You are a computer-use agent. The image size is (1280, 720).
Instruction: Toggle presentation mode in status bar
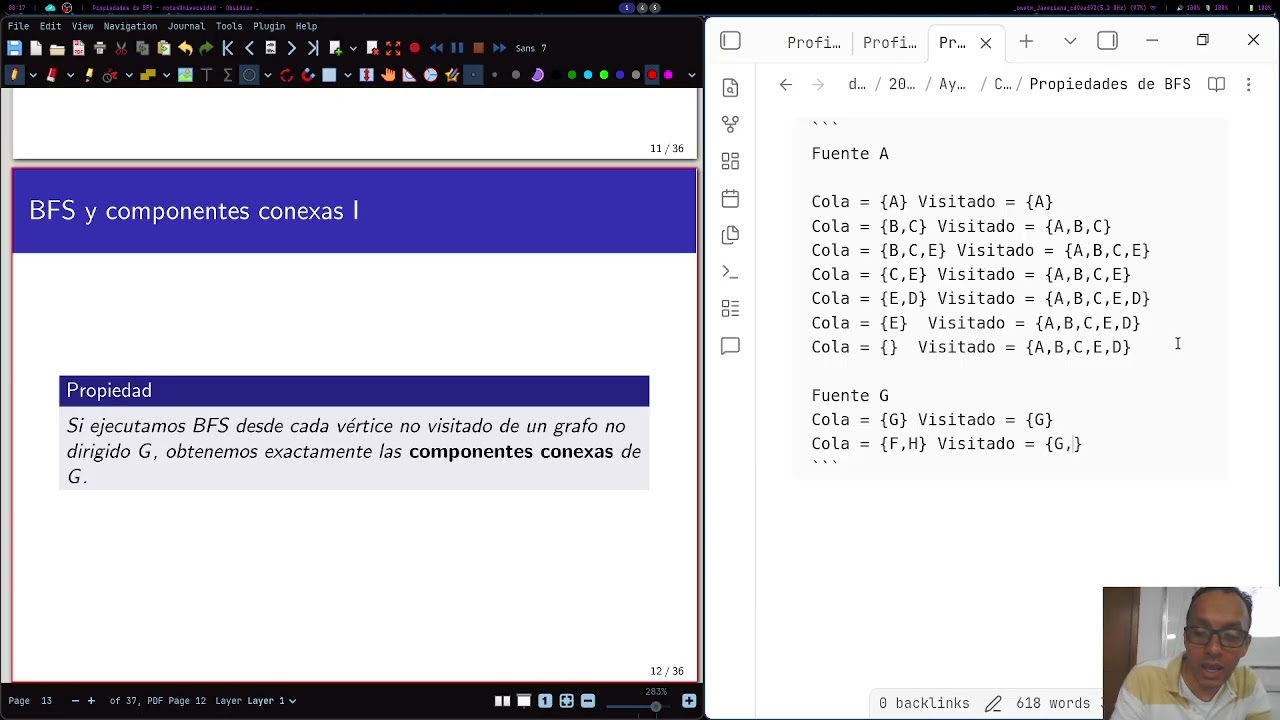tap(524, 701)
